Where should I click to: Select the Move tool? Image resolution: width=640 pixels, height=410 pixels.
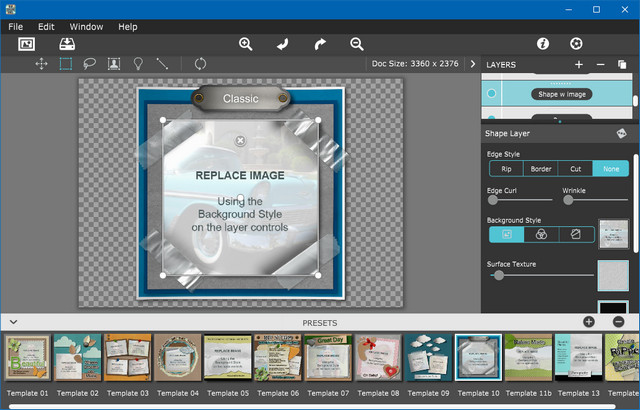pos(41,64)
